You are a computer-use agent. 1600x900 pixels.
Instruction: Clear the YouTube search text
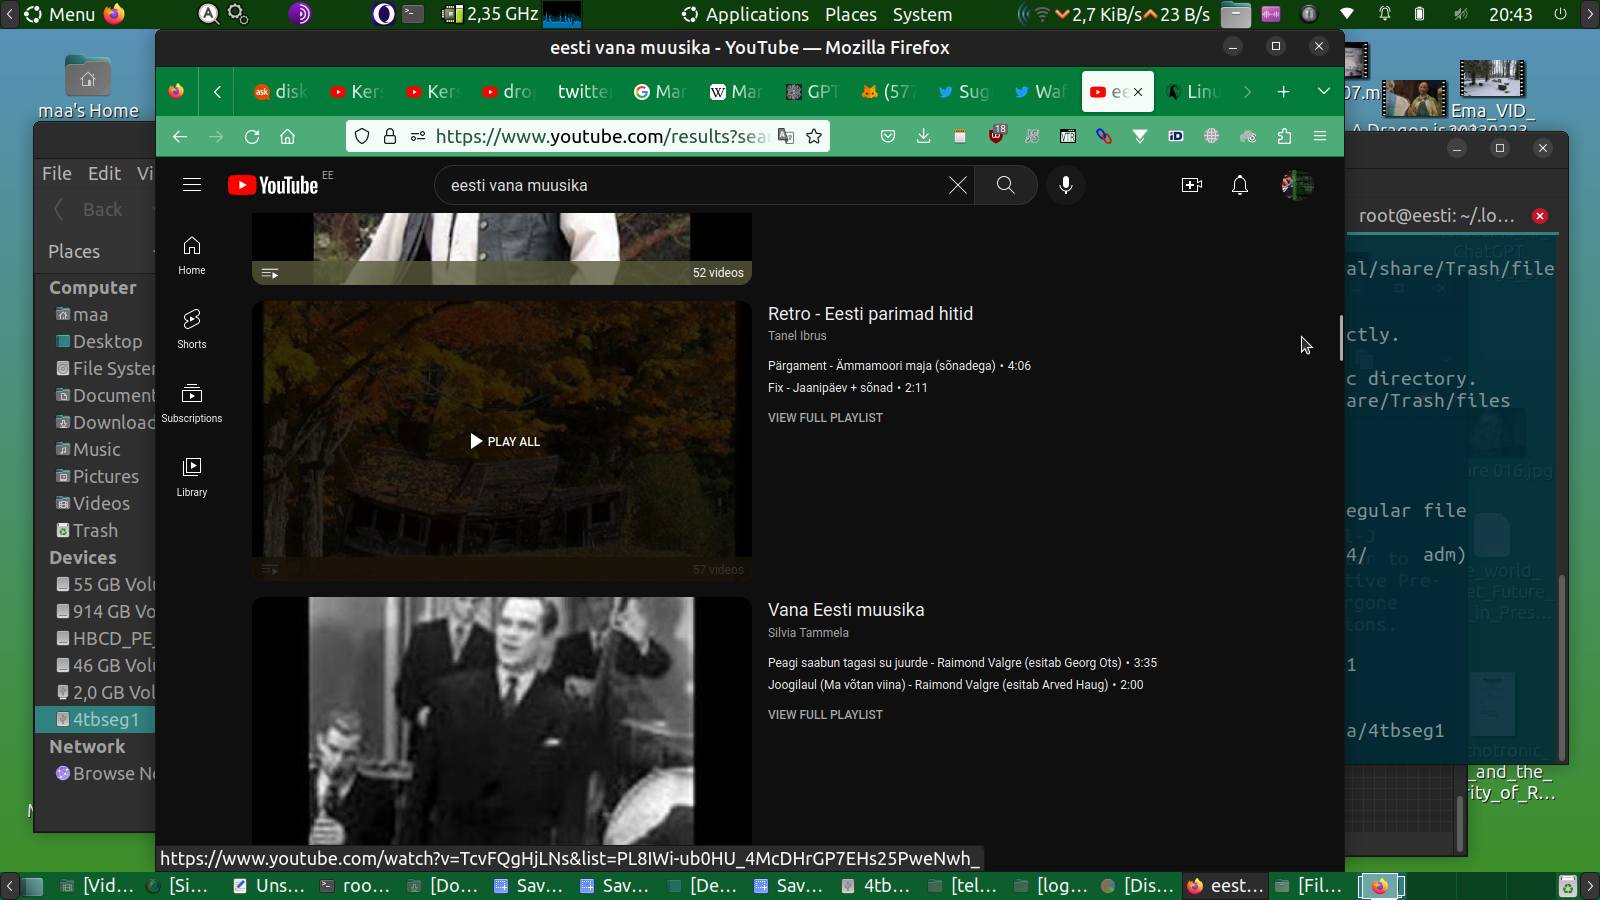[x=957, y=185]
